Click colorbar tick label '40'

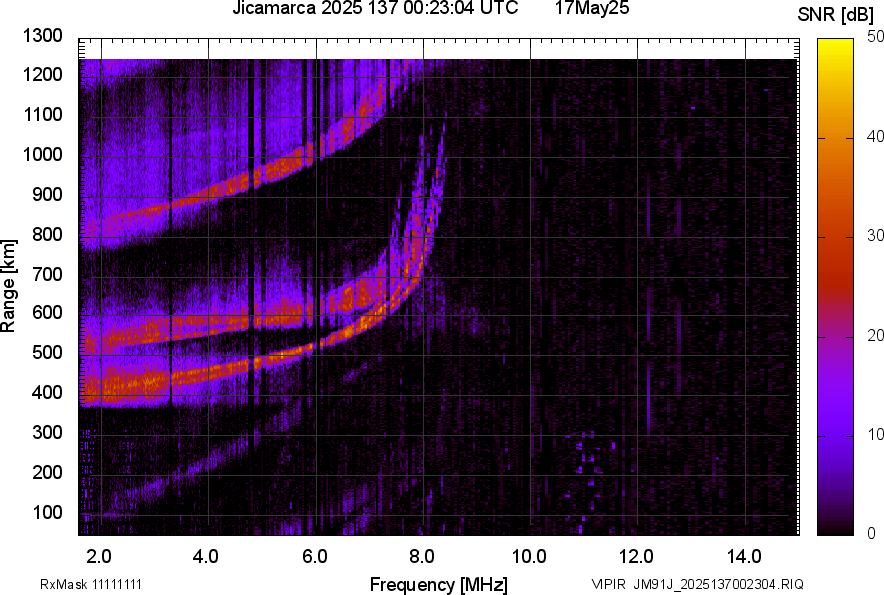point(874,136)
